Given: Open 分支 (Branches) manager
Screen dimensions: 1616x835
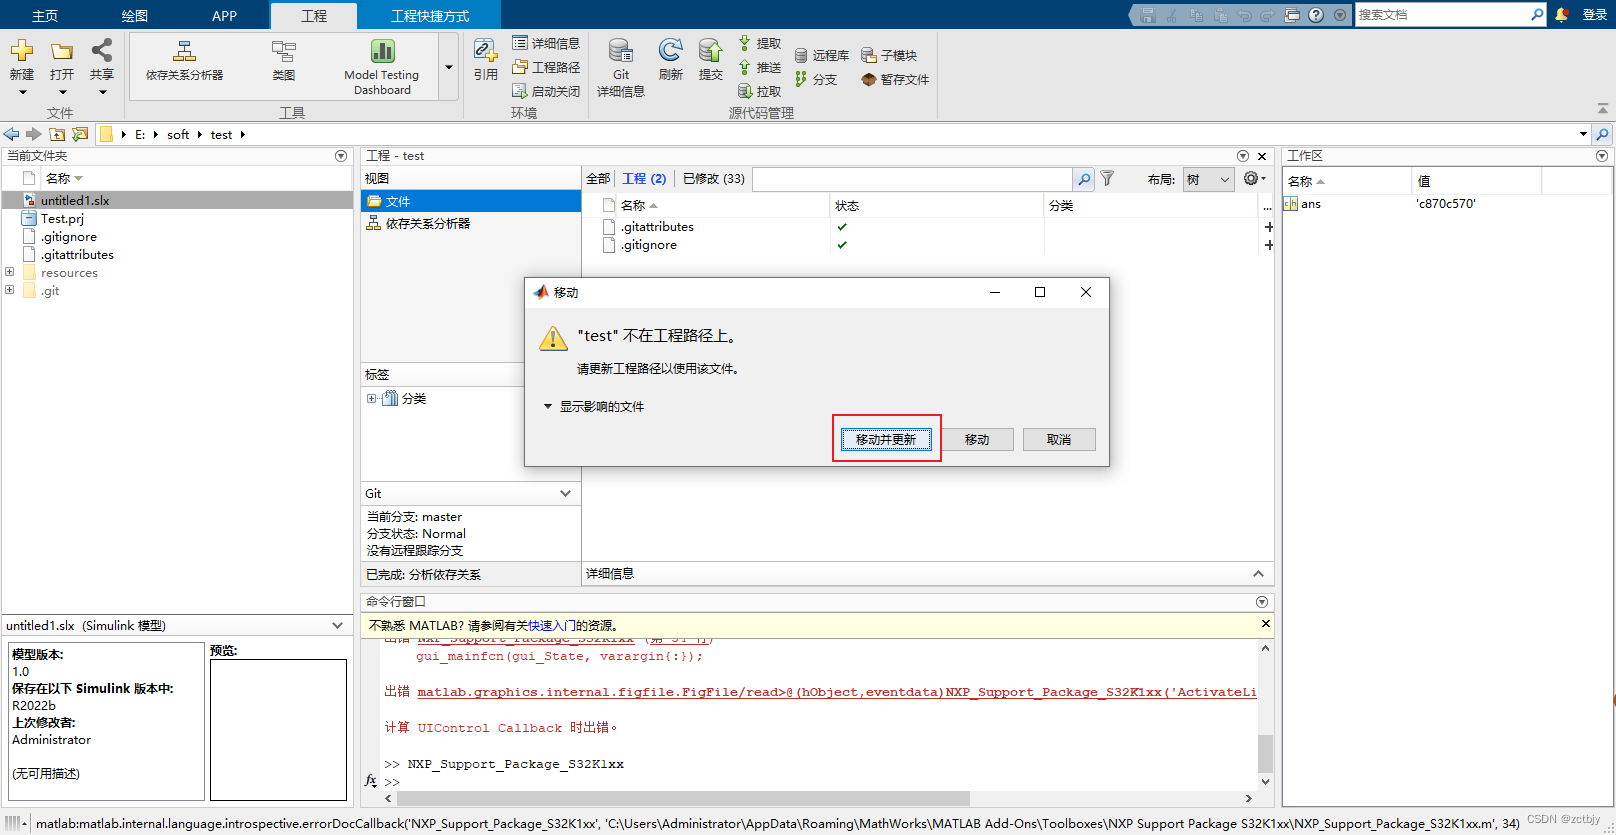Looking at the screenshot, I should (x=816, y=79).
